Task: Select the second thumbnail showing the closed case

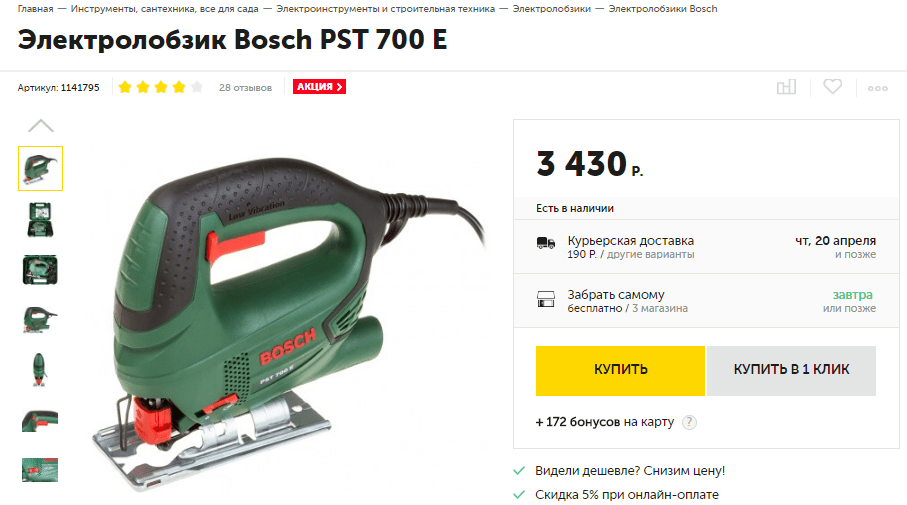Action: coord(40,219)
